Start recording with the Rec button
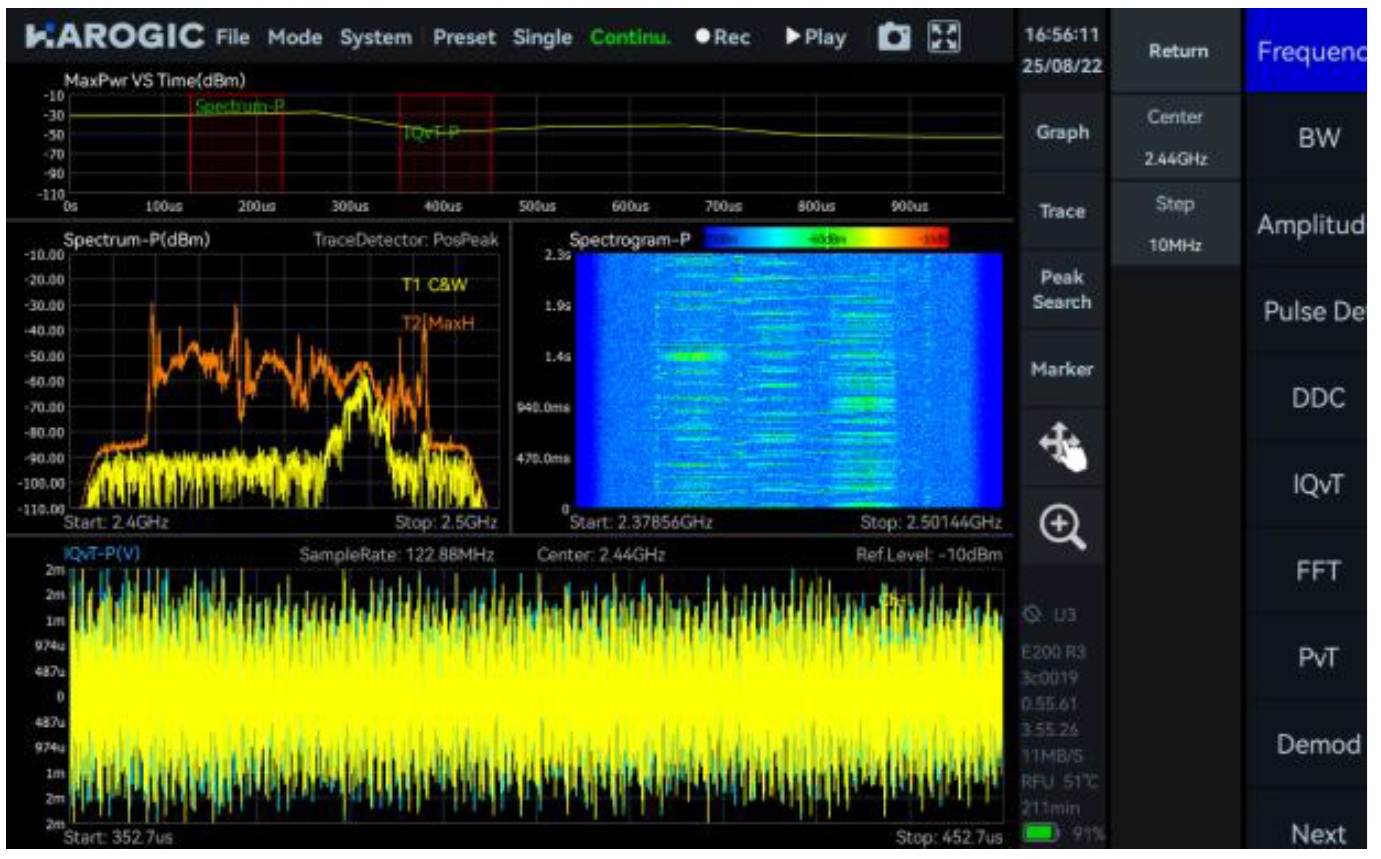The height and width of the screenshot is (859, 1381). pos(722,38)
